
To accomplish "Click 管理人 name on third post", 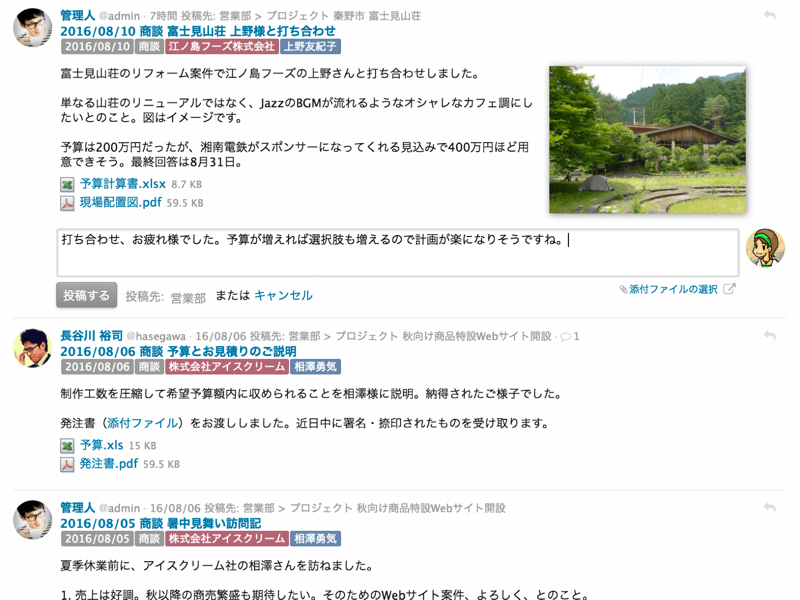I will 78,508.
